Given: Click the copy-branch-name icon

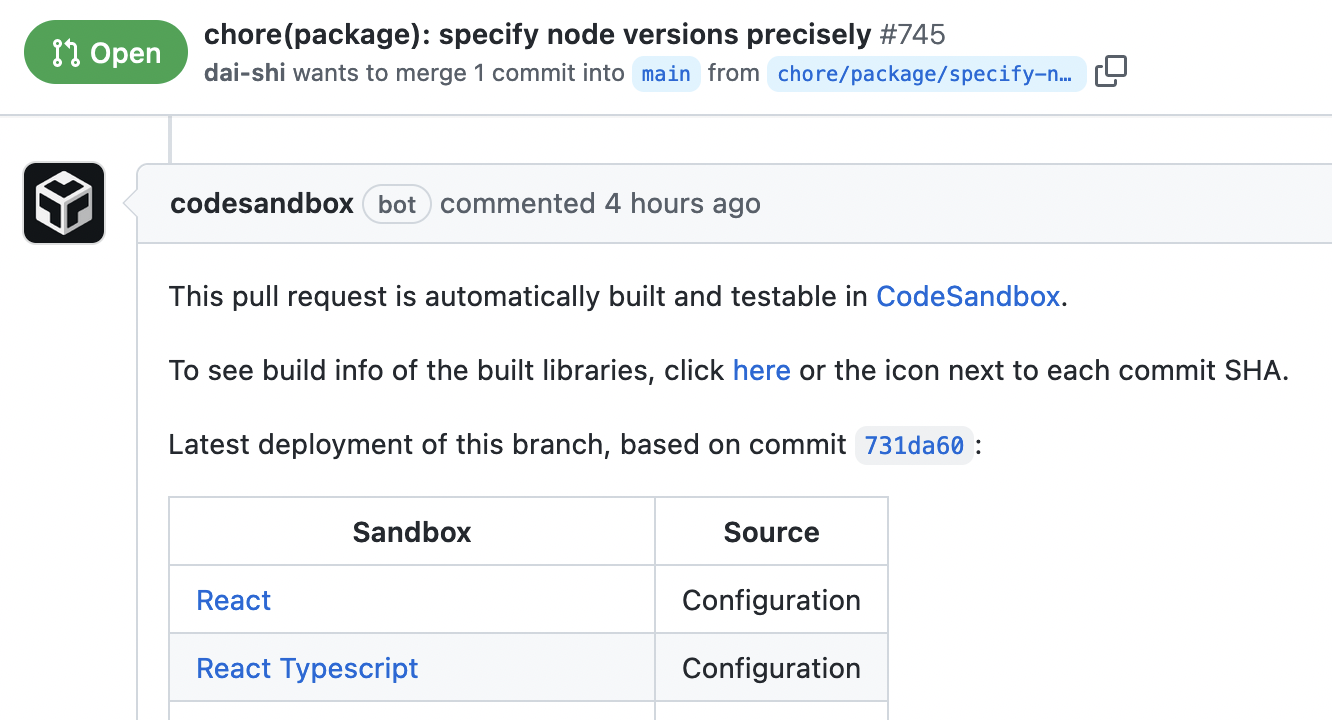Looking at the screenshot, I should [x=1111, y=72].
